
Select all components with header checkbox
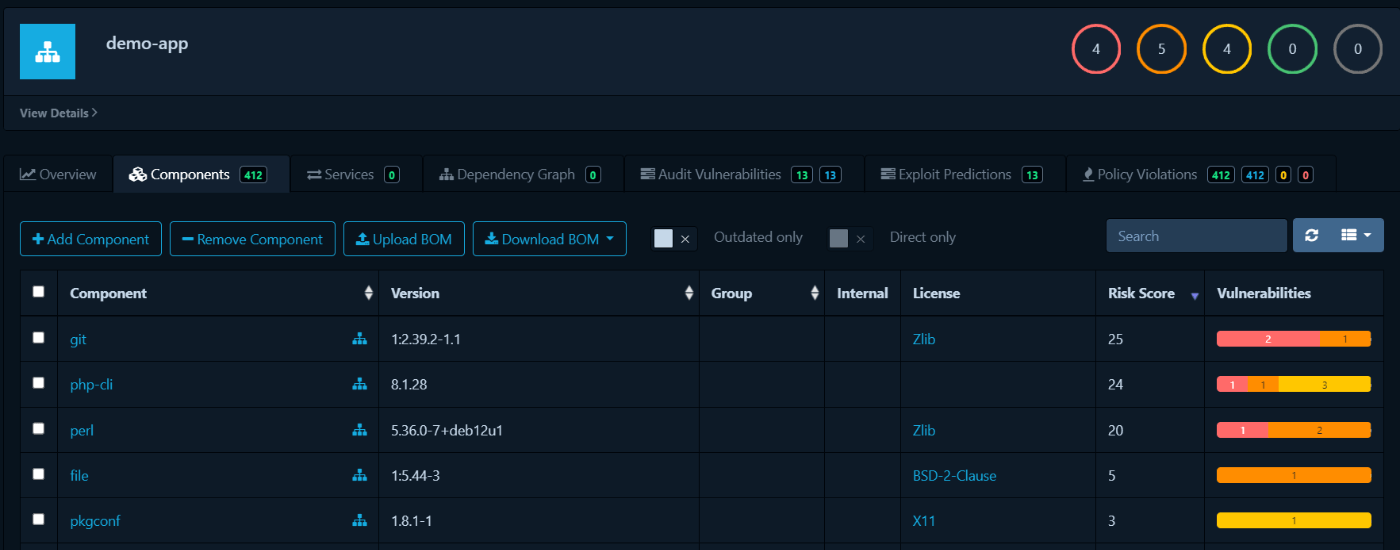[x=39, y=292]
